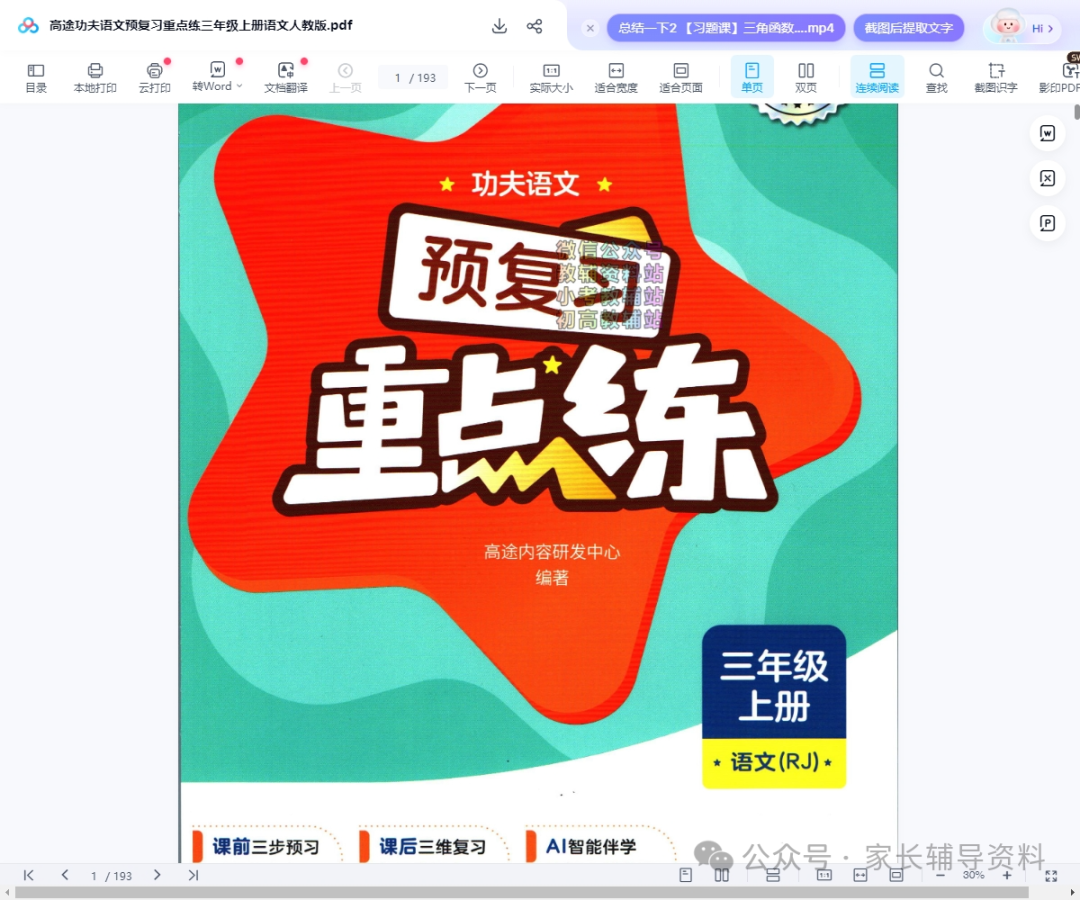Click the cloud logo next to the filename
This screenshot has width=1080, height=900.
pos(28,25)
